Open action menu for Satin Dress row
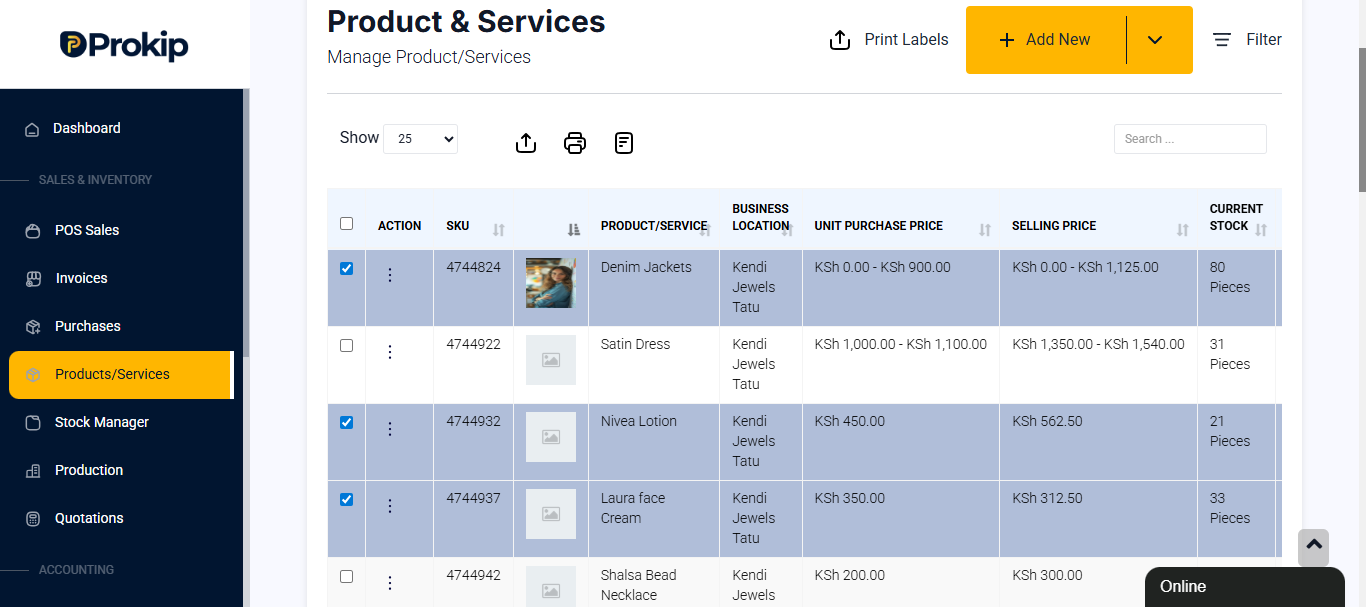The width and height of the screenshot is (1366, 607). (x=390, y=352)
